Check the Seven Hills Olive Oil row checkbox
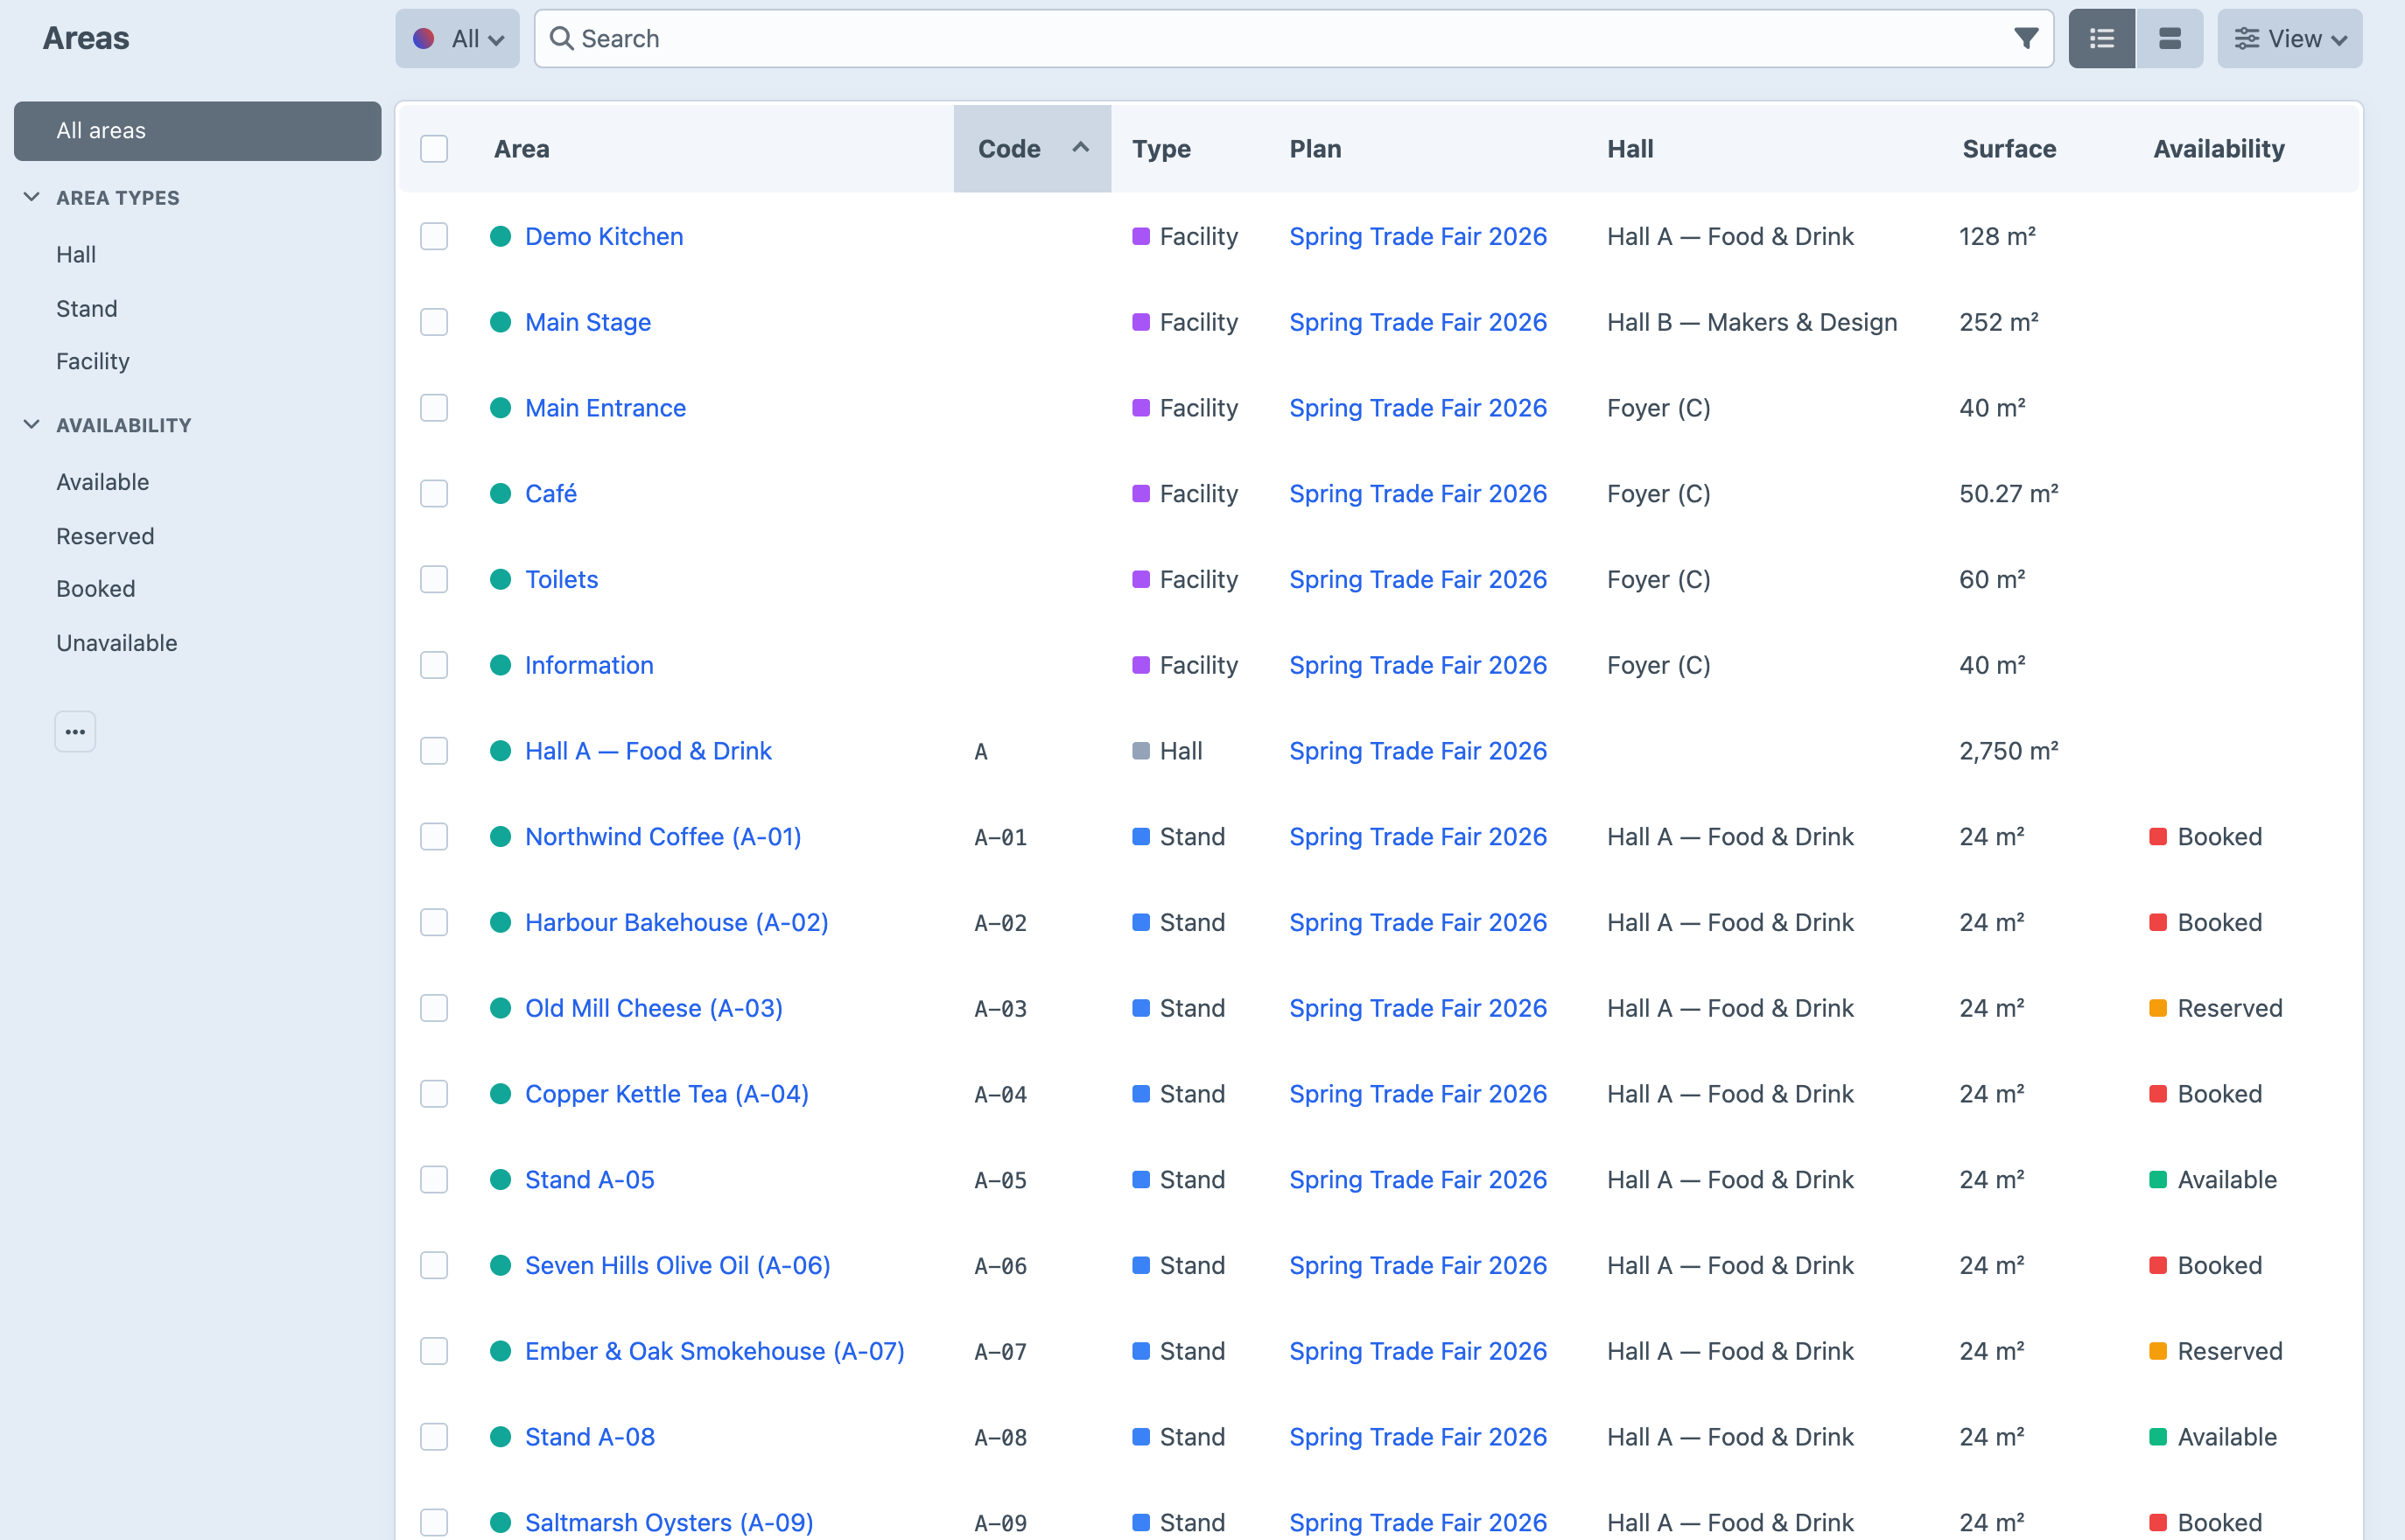Image resolution: width=2405 pixels, height=1540 pixels. (x=434, y=1266)
